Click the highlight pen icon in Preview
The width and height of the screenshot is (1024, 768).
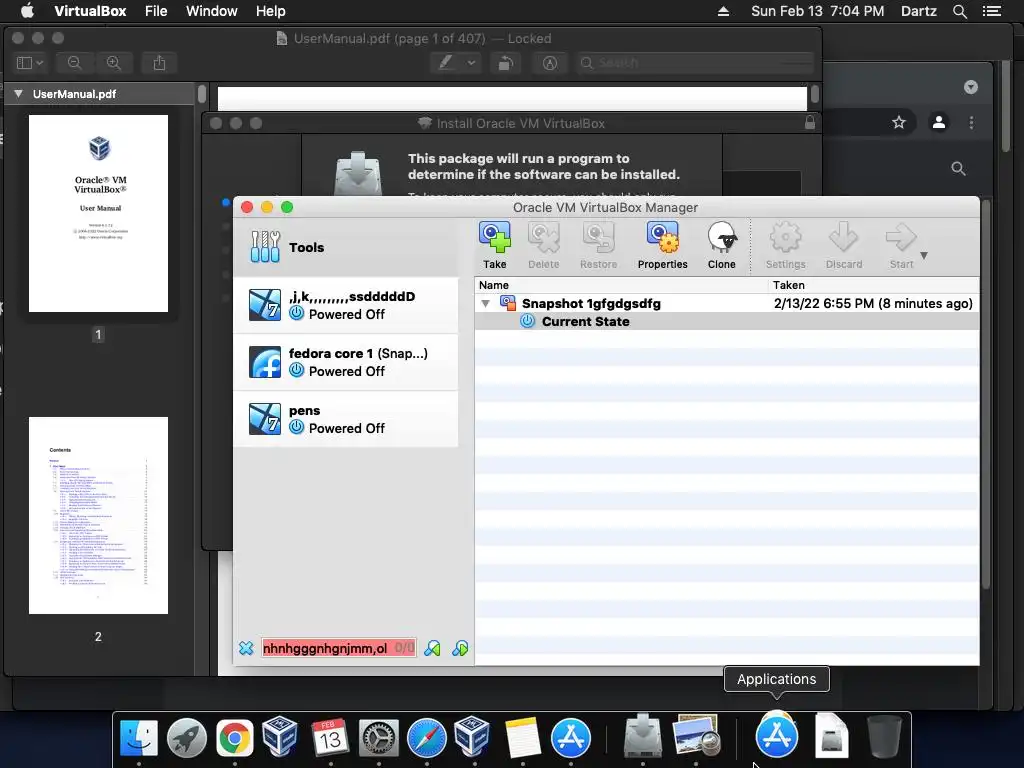(x=446, y=63)
